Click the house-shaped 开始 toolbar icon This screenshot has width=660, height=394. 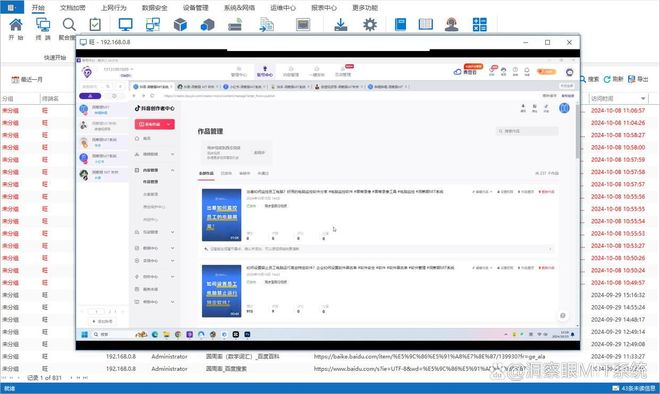pyautogui.click(x=16, y=25)
